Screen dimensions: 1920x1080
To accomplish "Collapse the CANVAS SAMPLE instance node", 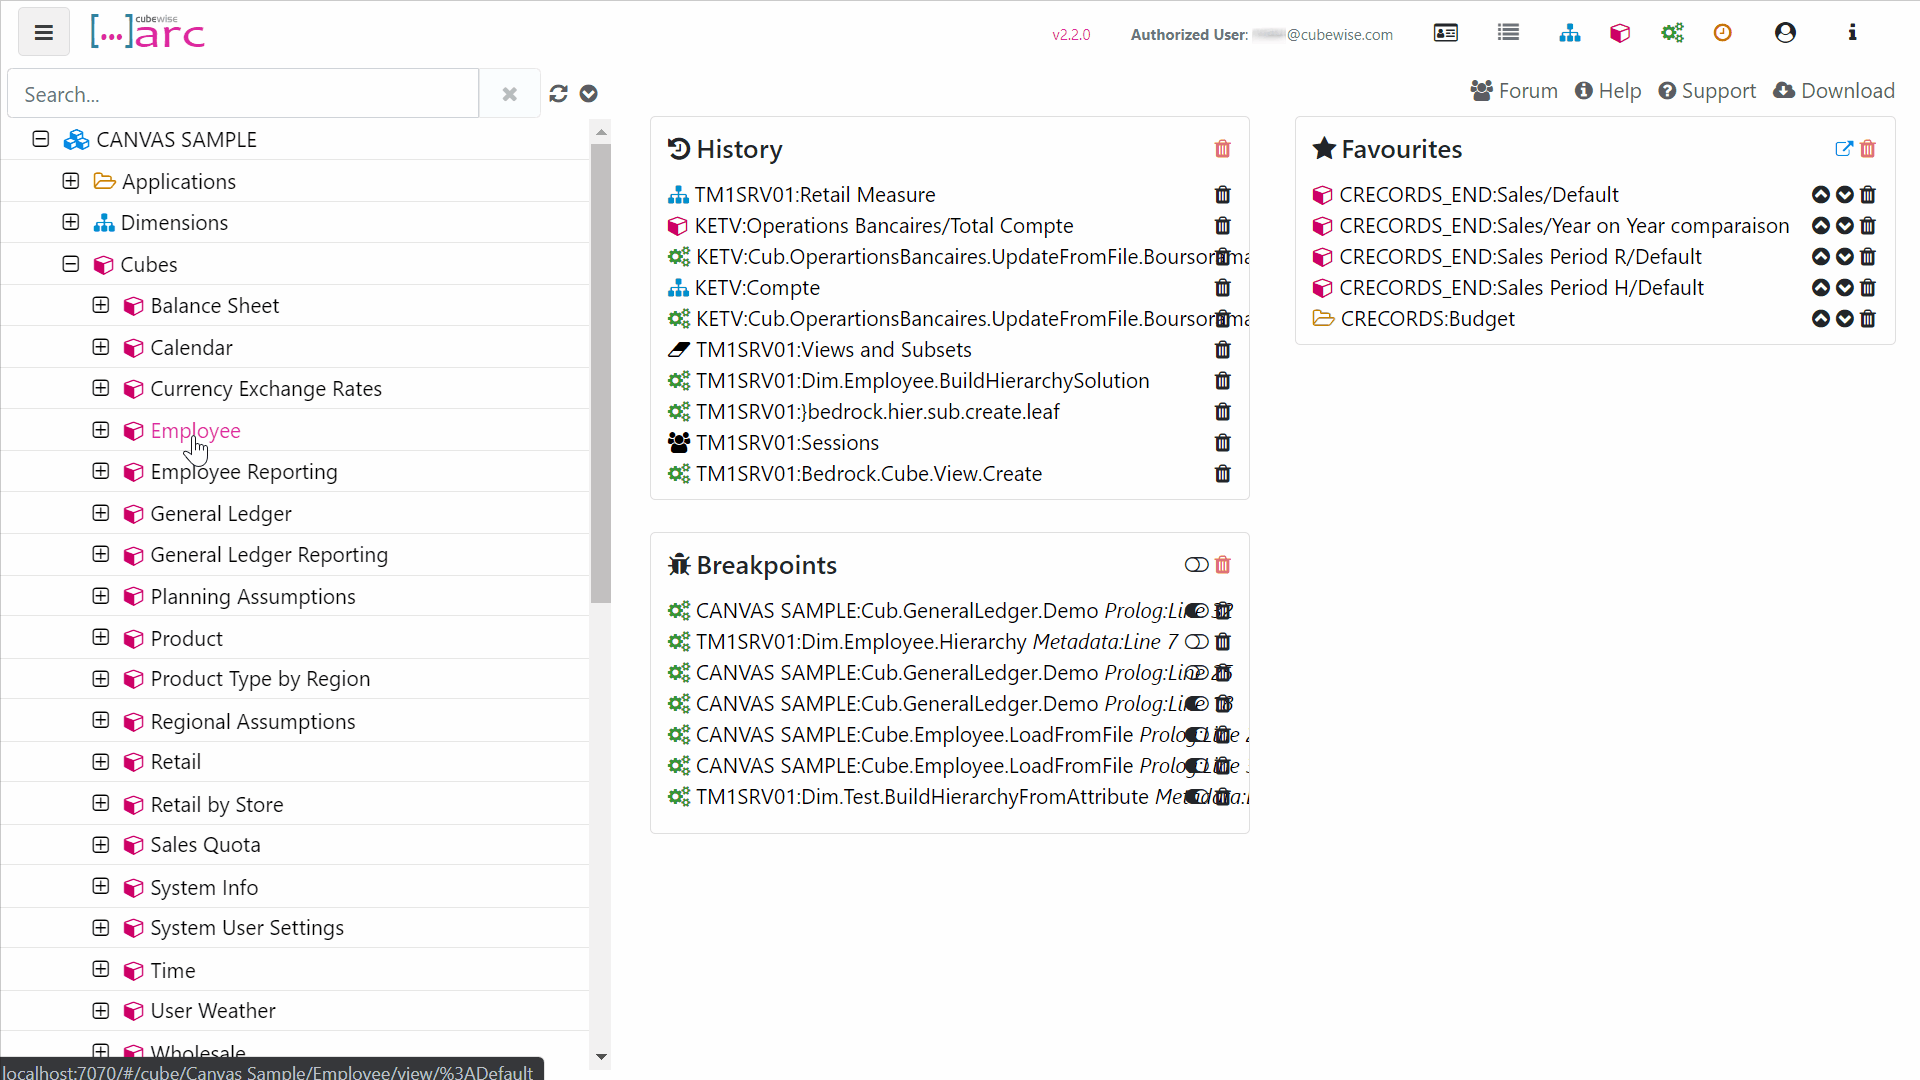I will pos(41,139).
